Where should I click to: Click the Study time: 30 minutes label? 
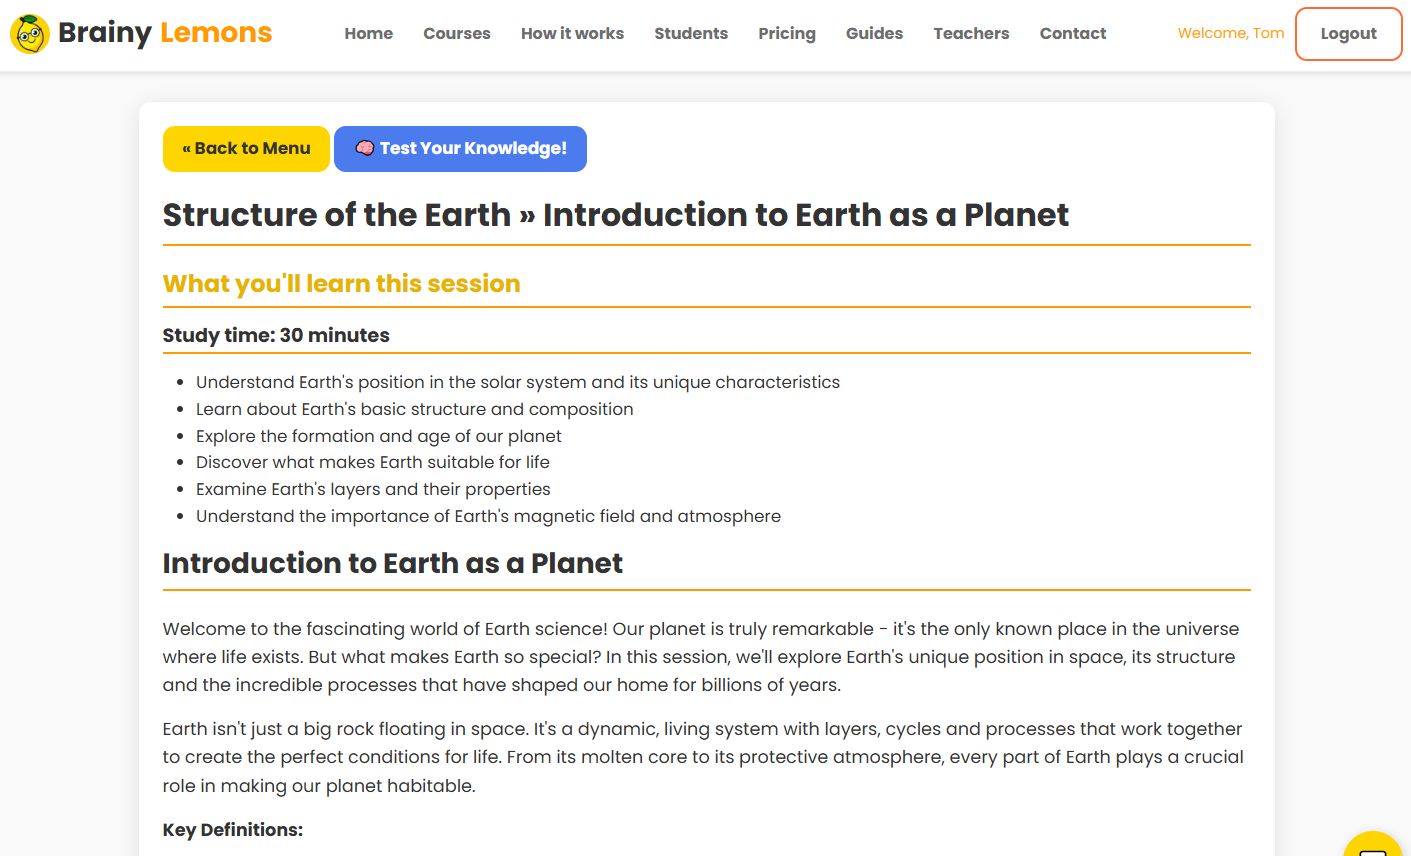276,335
